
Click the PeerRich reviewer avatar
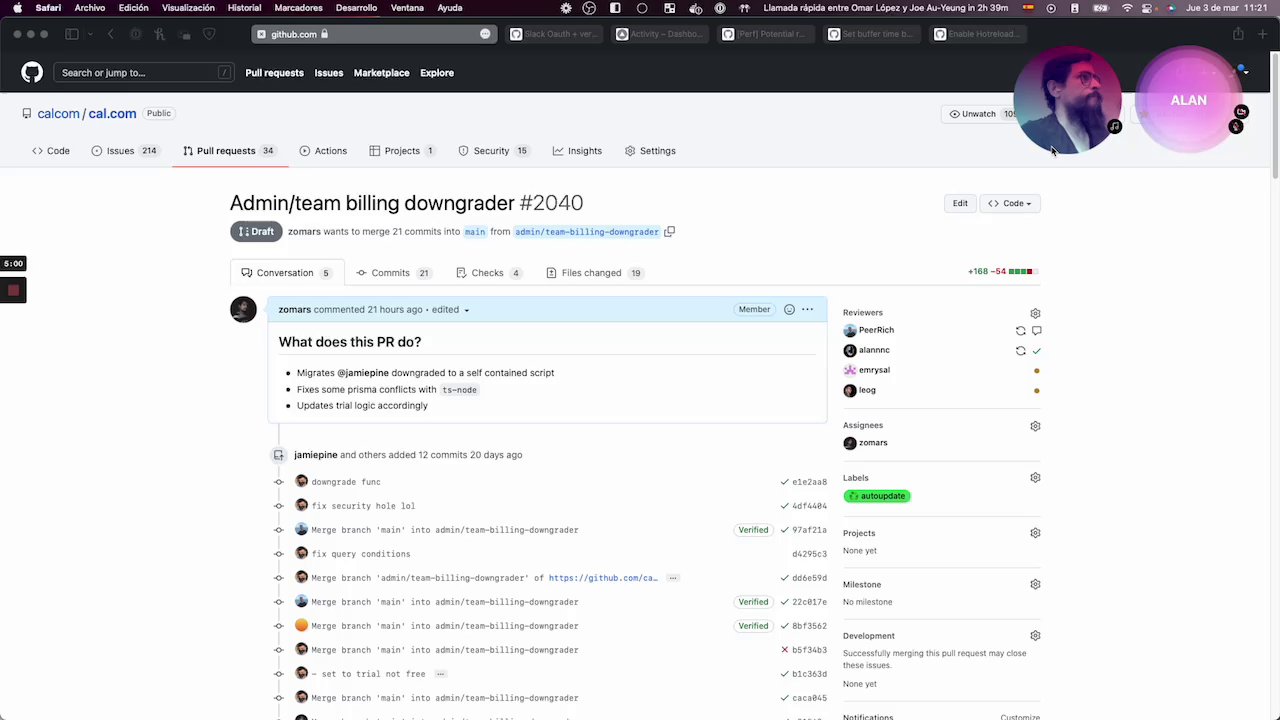coord(850,330)
